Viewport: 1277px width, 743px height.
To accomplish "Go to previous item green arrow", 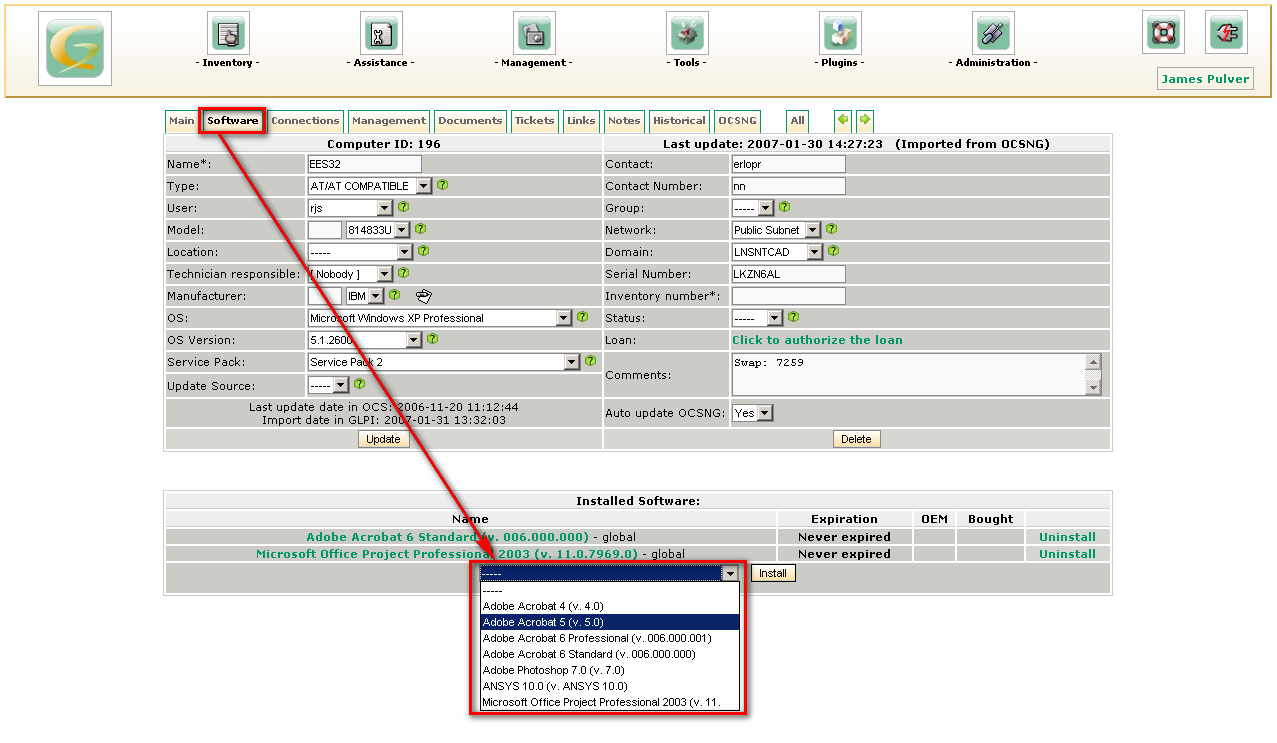I will click(x=843, y=121).
